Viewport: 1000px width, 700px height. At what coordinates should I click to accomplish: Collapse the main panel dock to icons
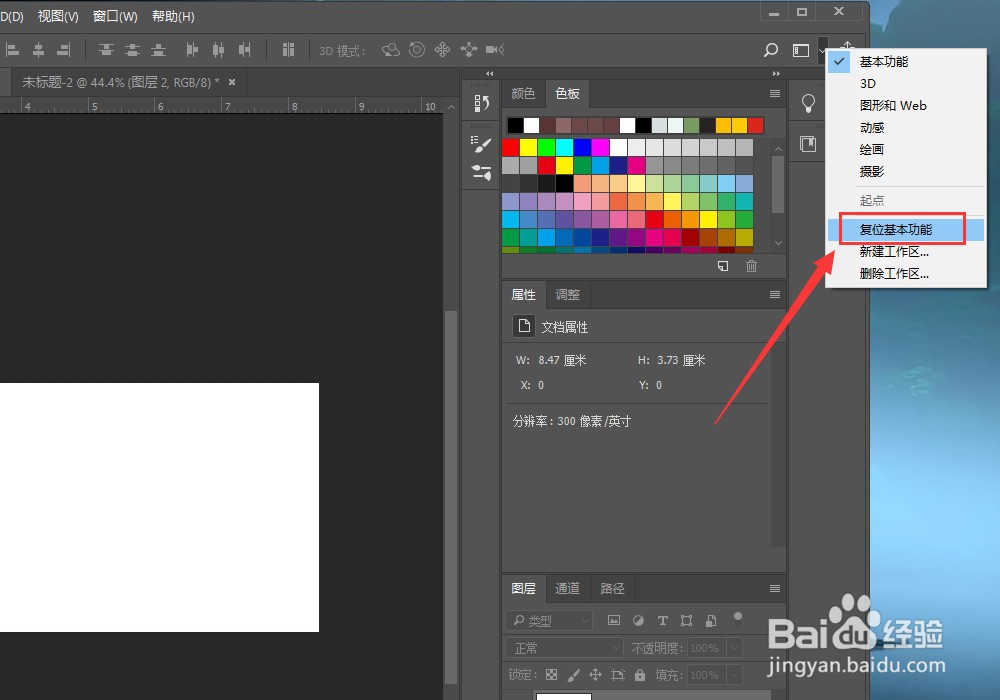click(776, 73)
